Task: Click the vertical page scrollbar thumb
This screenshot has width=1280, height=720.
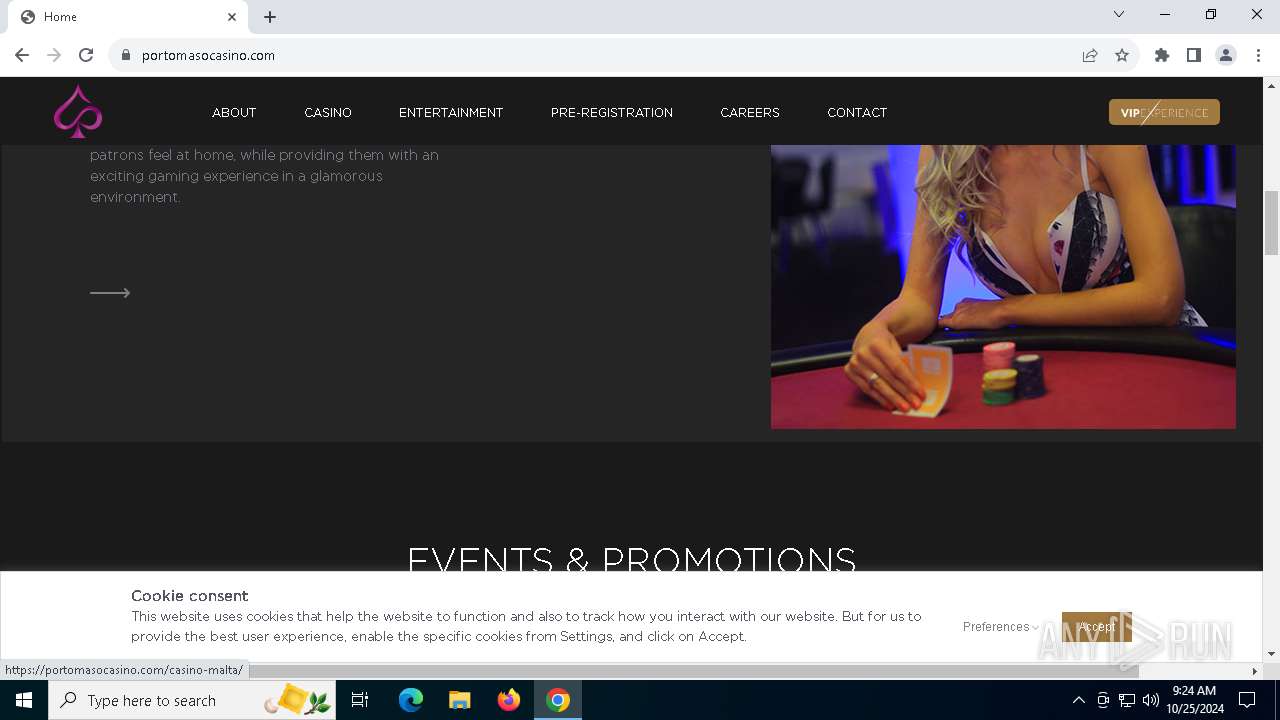Action: click(x=1272, y=222)
